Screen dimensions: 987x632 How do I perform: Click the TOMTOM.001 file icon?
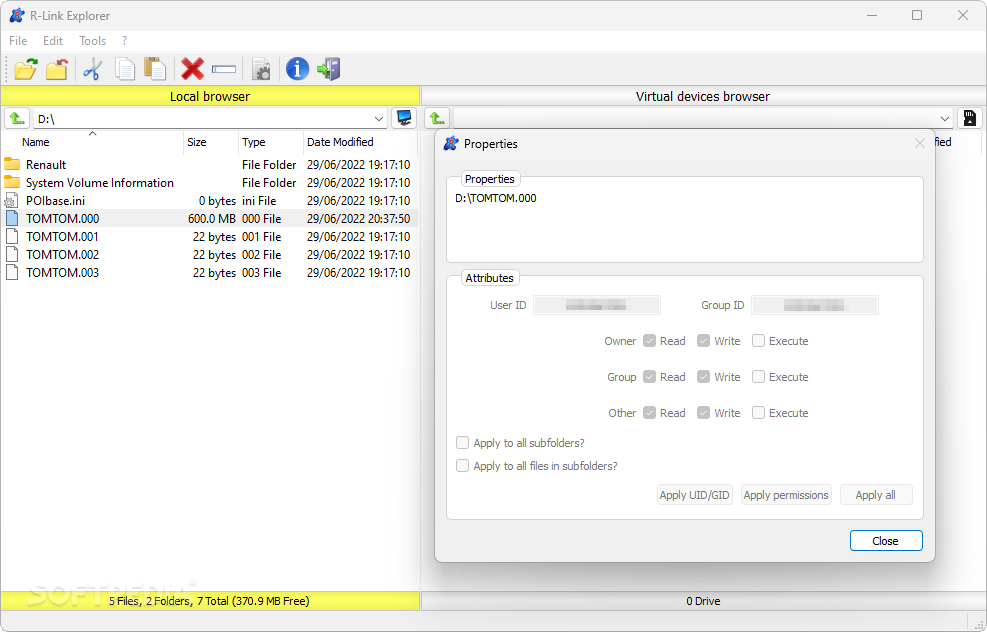(x=11, y=237)
